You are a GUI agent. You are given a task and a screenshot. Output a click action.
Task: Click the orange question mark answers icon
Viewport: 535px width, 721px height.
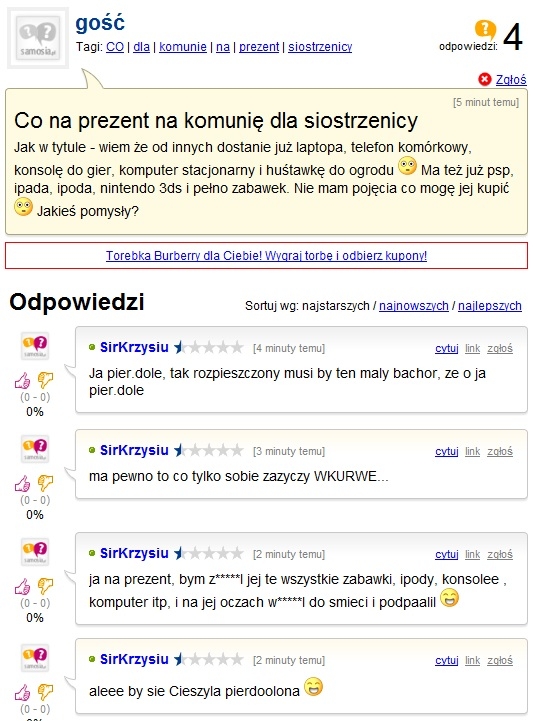[x=485, y=29]
